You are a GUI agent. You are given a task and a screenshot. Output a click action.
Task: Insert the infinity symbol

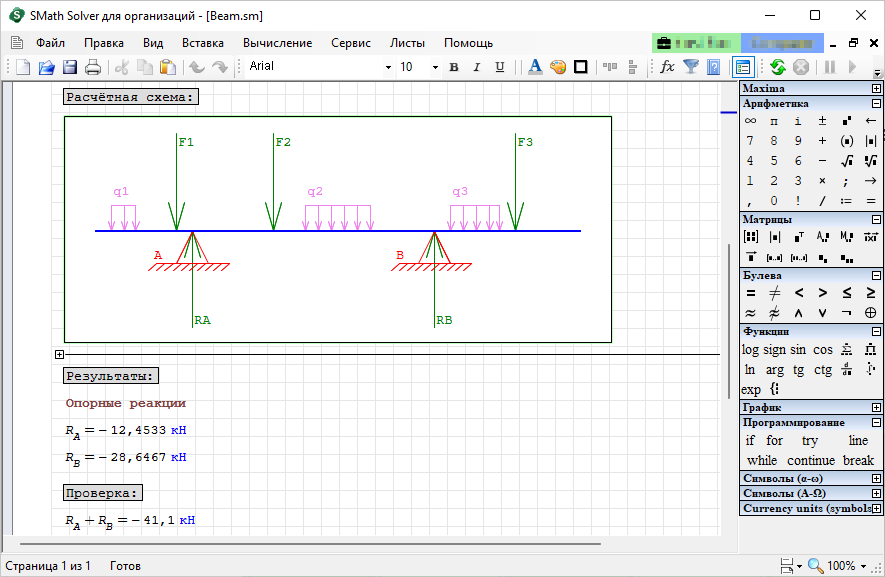click(x=750, y=121)
